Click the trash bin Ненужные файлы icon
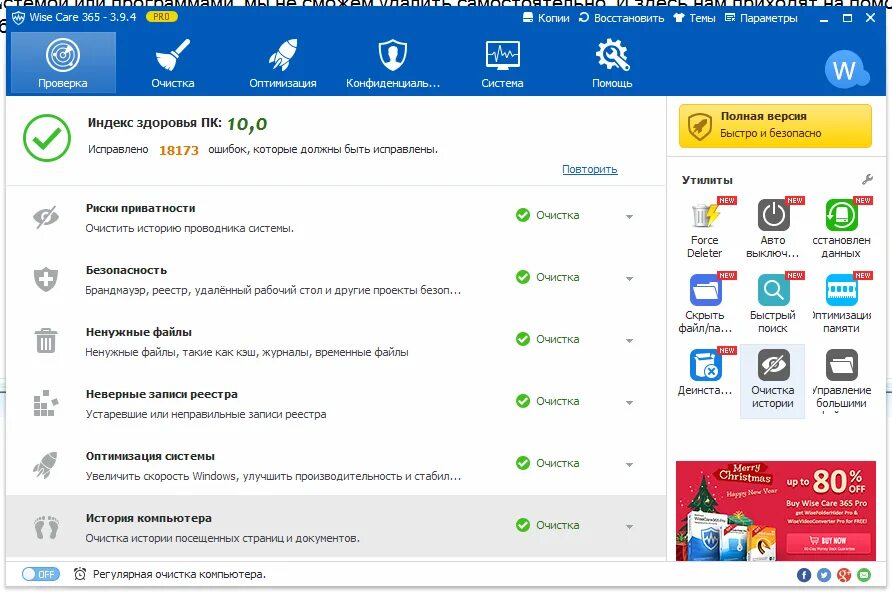Image resolution: width=892 pixels, height=592 pixels. [x=46, y=340]
